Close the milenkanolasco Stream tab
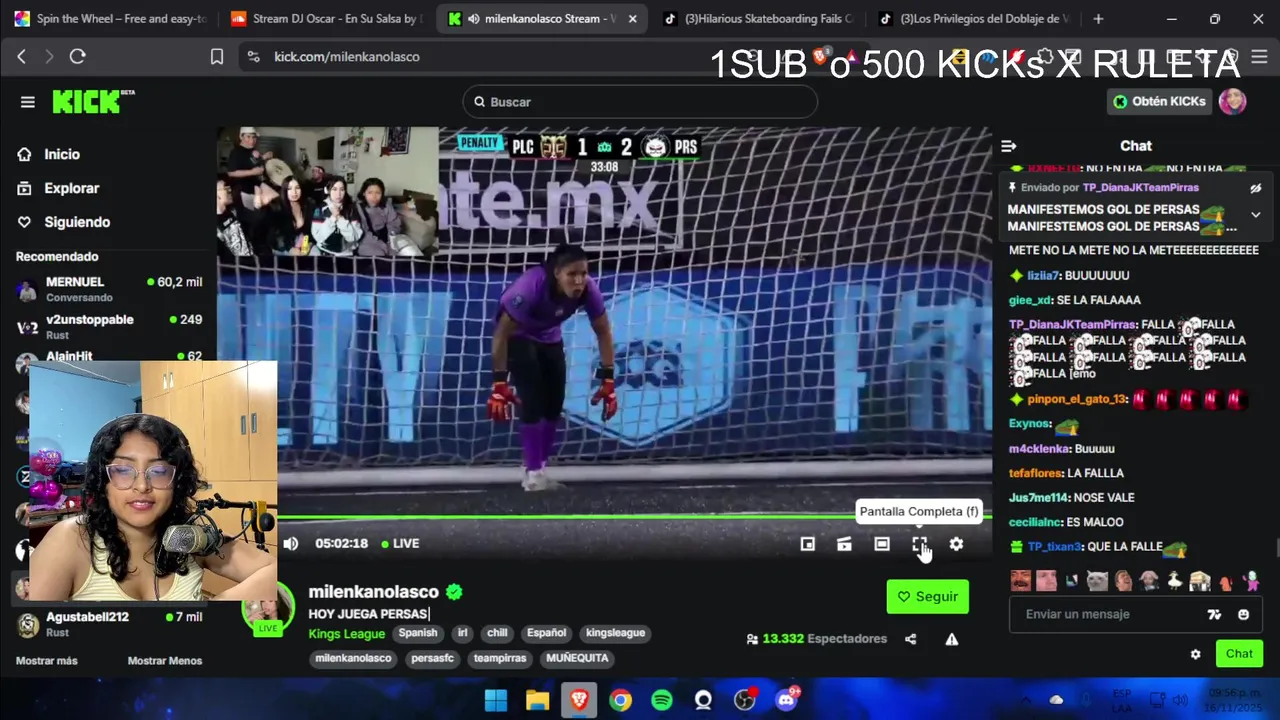 632,19
